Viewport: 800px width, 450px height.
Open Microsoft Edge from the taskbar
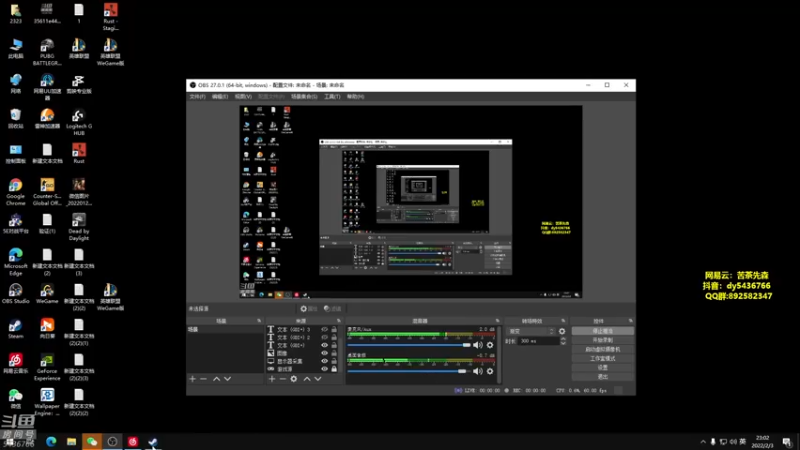51,442
